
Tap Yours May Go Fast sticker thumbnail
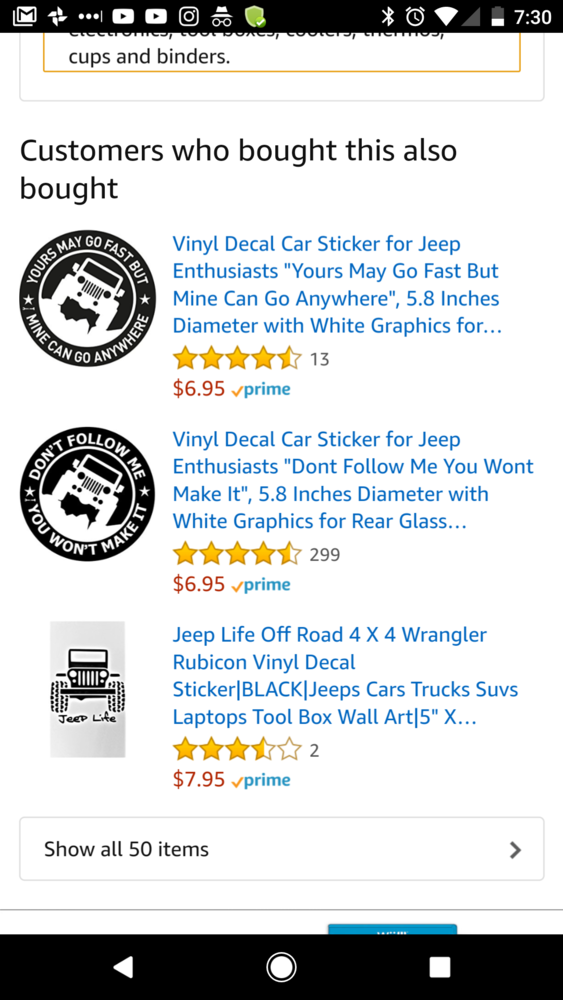(87, 298)
